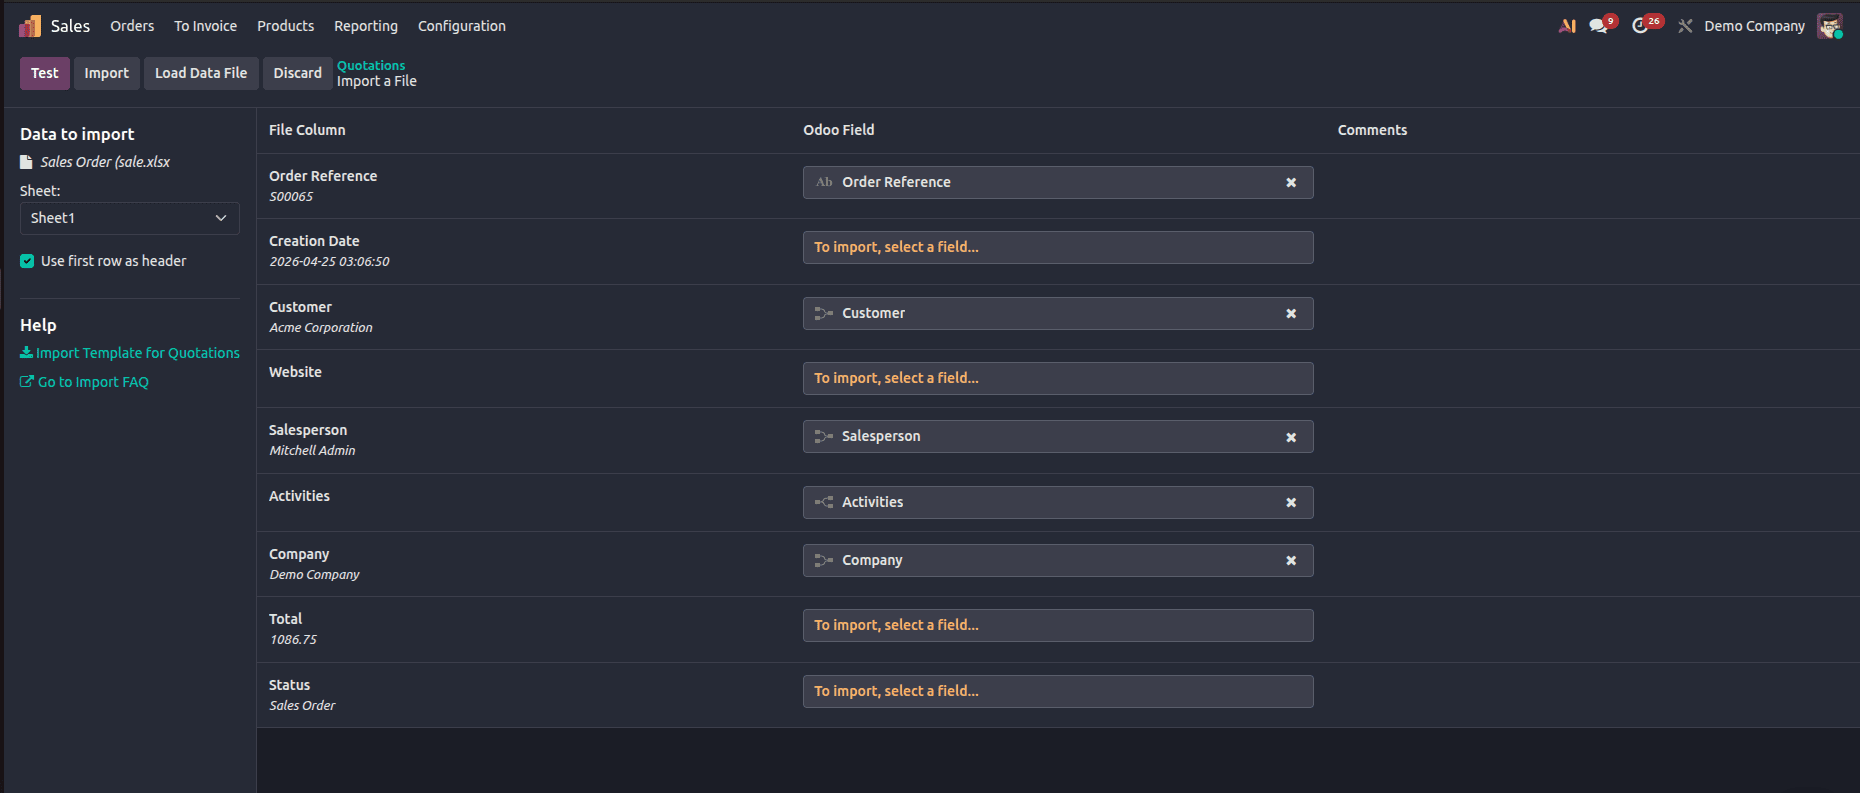This screenshot has width=1860, height=793.
Task: Open field selector for Status column
Action: coord(1058,691)
